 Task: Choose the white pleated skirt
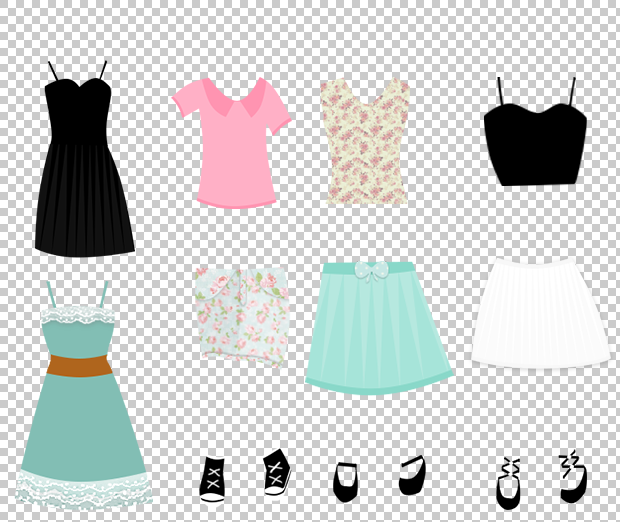tap(540, 312)
